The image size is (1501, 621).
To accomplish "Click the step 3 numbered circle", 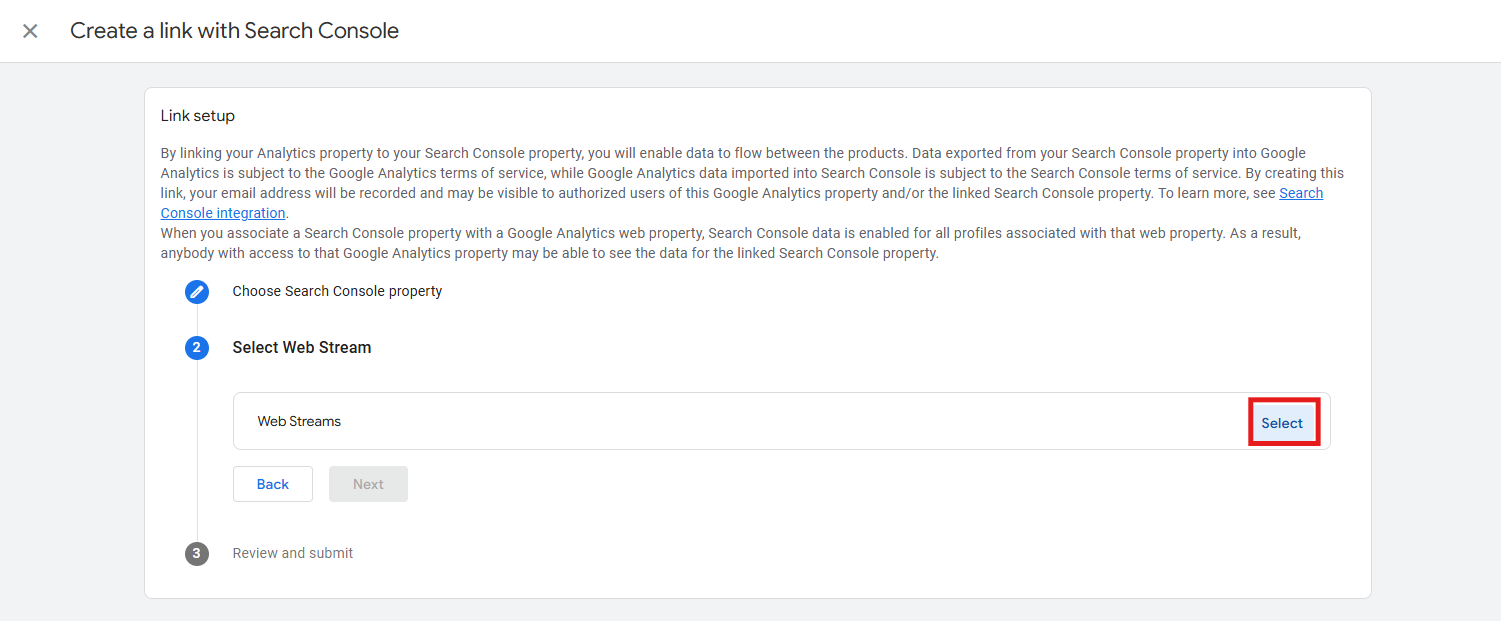I will pos(197,554).
